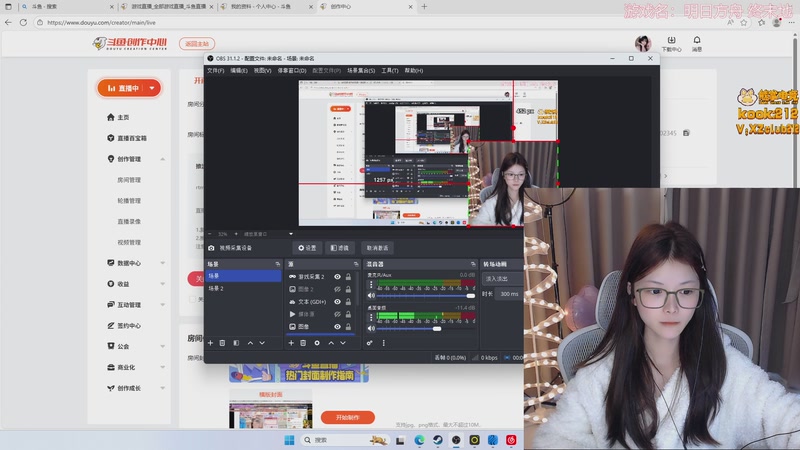800x450 pixels.
Task: Open the Edge browser from taskbar
Action: 419,440
